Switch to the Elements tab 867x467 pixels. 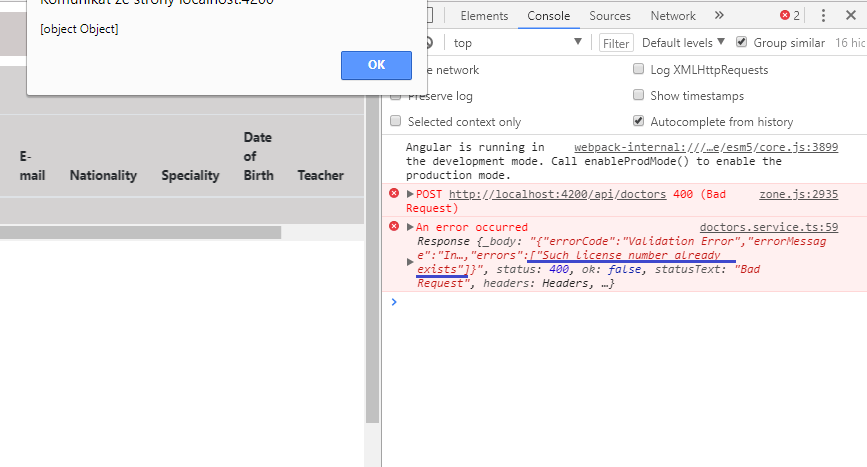(484, 16)
